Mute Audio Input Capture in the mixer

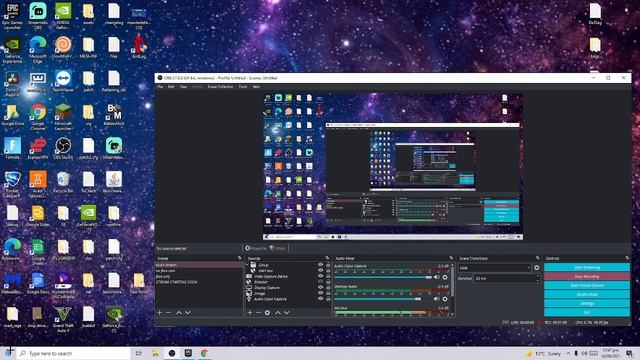437,278
